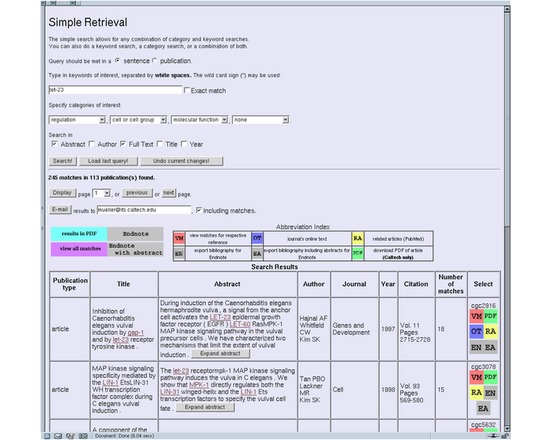Image resolution: width=550 pixels, height=440 pixels.
Task: Click the purple view all matches button
Action: pyautogui.click(x=79, y=249)
